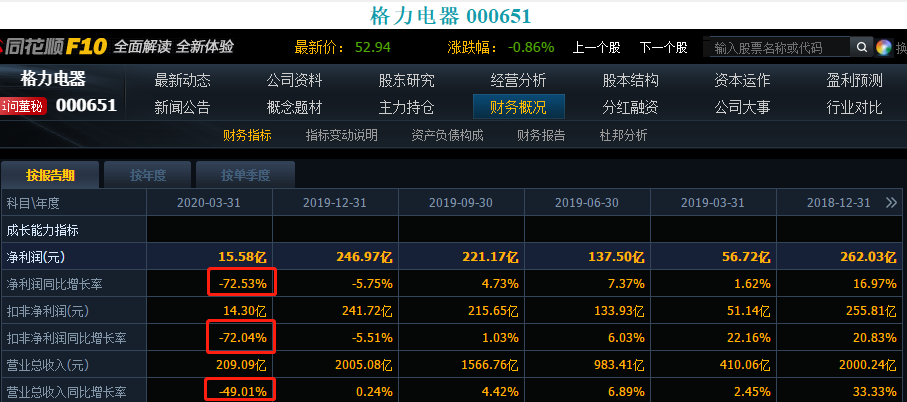Viewport: 907px width, 402px height.
Task: Focus the stock name or code search field
Action: [779, 47]
